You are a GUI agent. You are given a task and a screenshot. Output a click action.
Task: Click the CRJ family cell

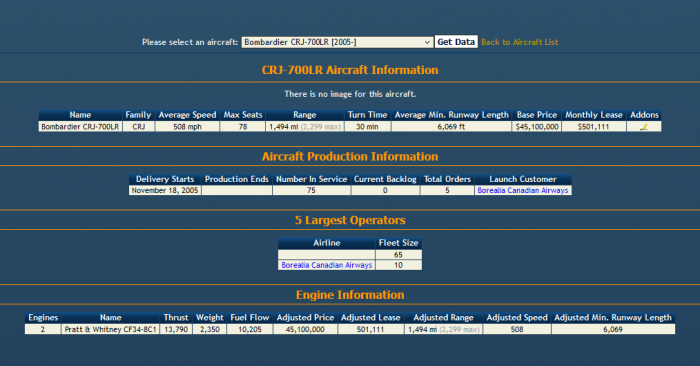pyautogui.click(x=138, y=127)
